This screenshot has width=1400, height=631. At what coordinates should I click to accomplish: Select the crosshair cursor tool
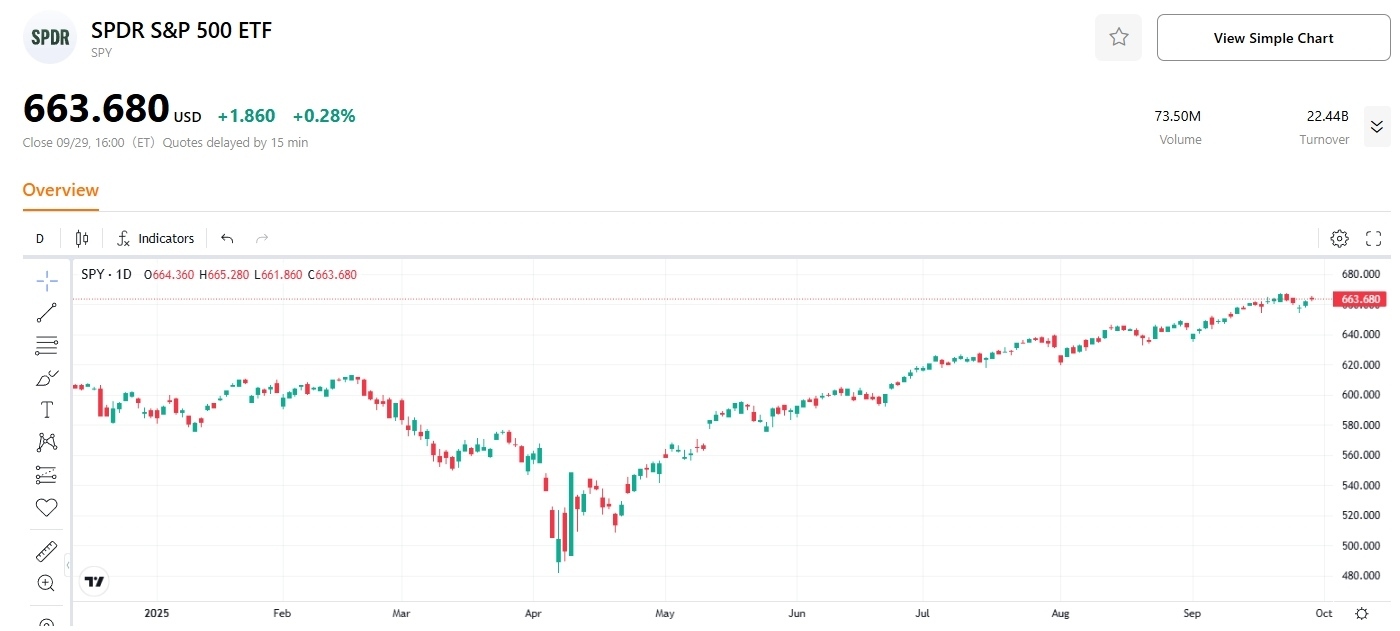(46, 281)
